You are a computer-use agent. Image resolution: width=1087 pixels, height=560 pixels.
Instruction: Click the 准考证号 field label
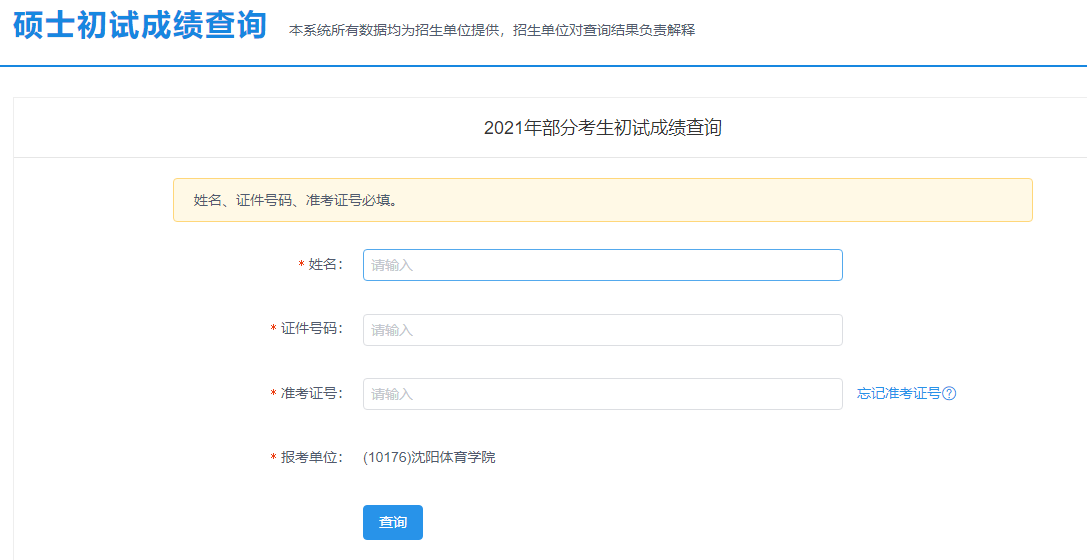click(x=310, y=394)
